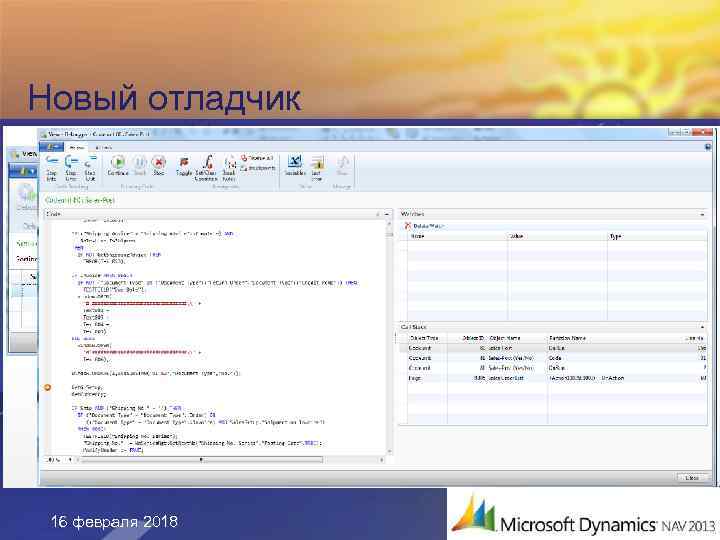The height and width of the screenshot is (540, 720).
Task: Show the Last Error
Action: tap(316, 167)
